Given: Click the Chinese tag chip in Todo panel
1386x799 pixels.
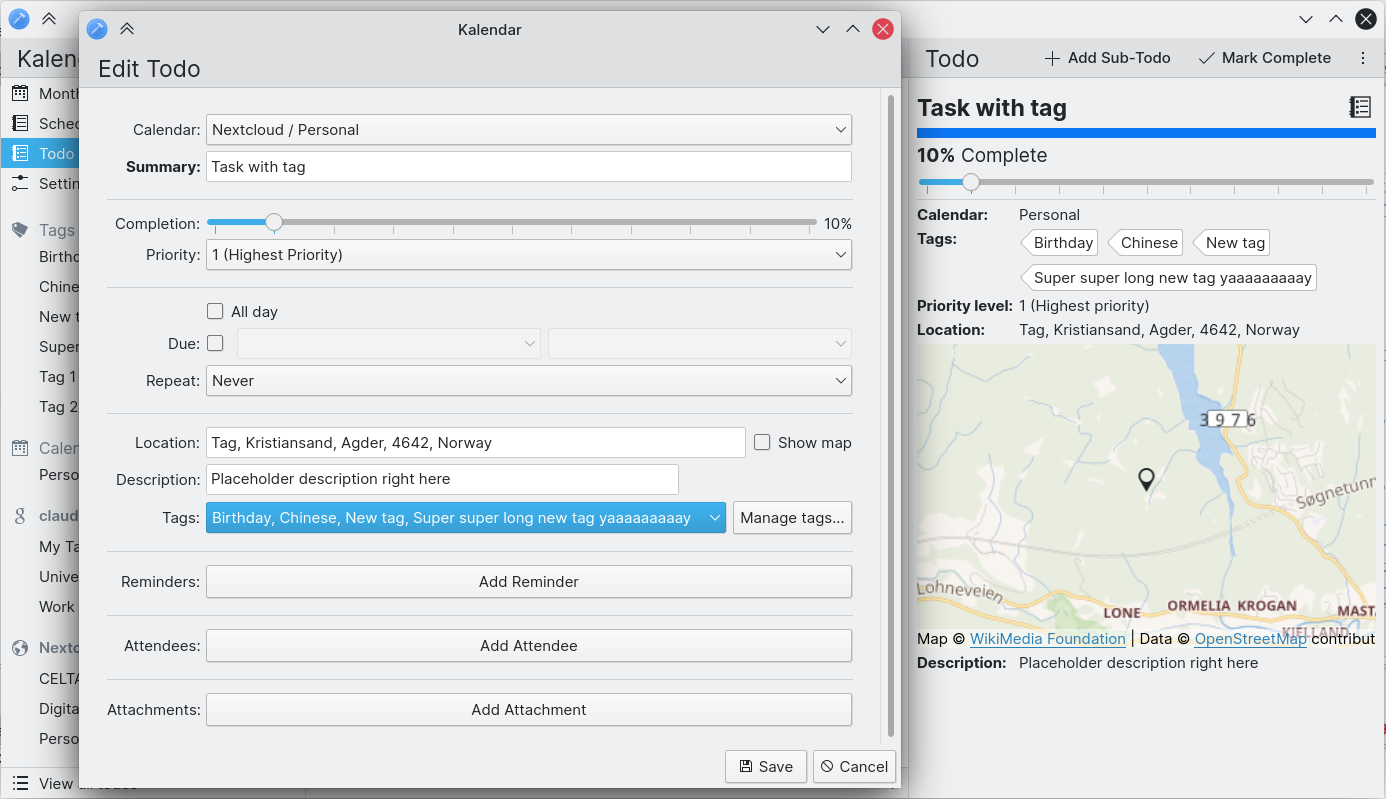Looking at the screenshot, I should [x=1145, y=243].
